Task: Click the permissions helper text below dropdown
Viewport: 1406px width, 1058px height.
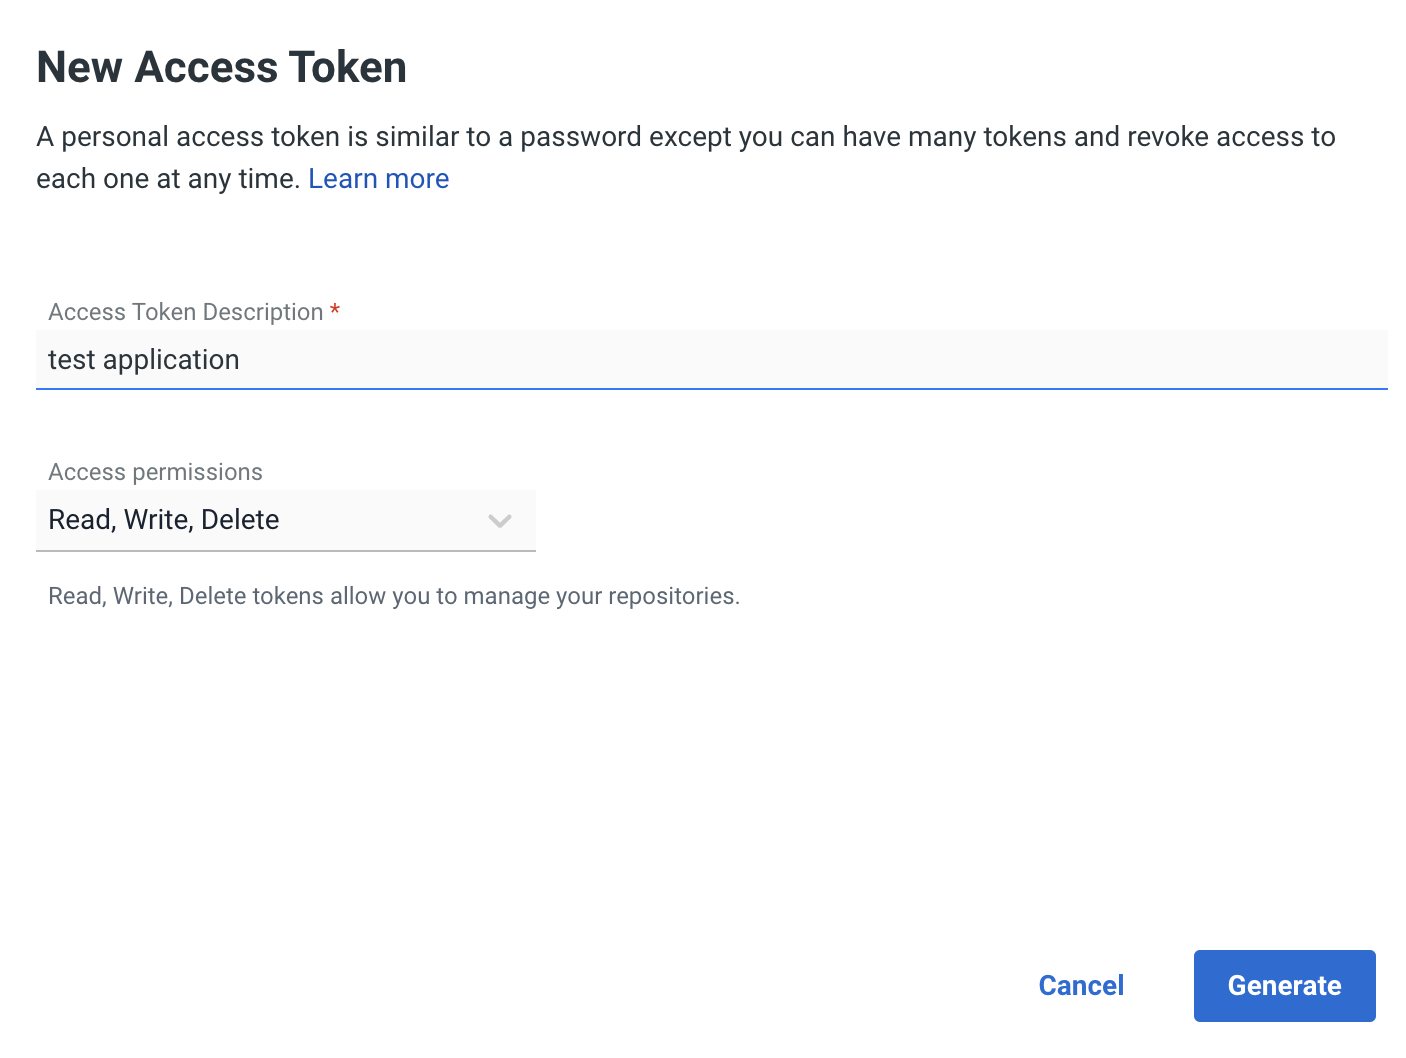Action: tap(394, 596)
